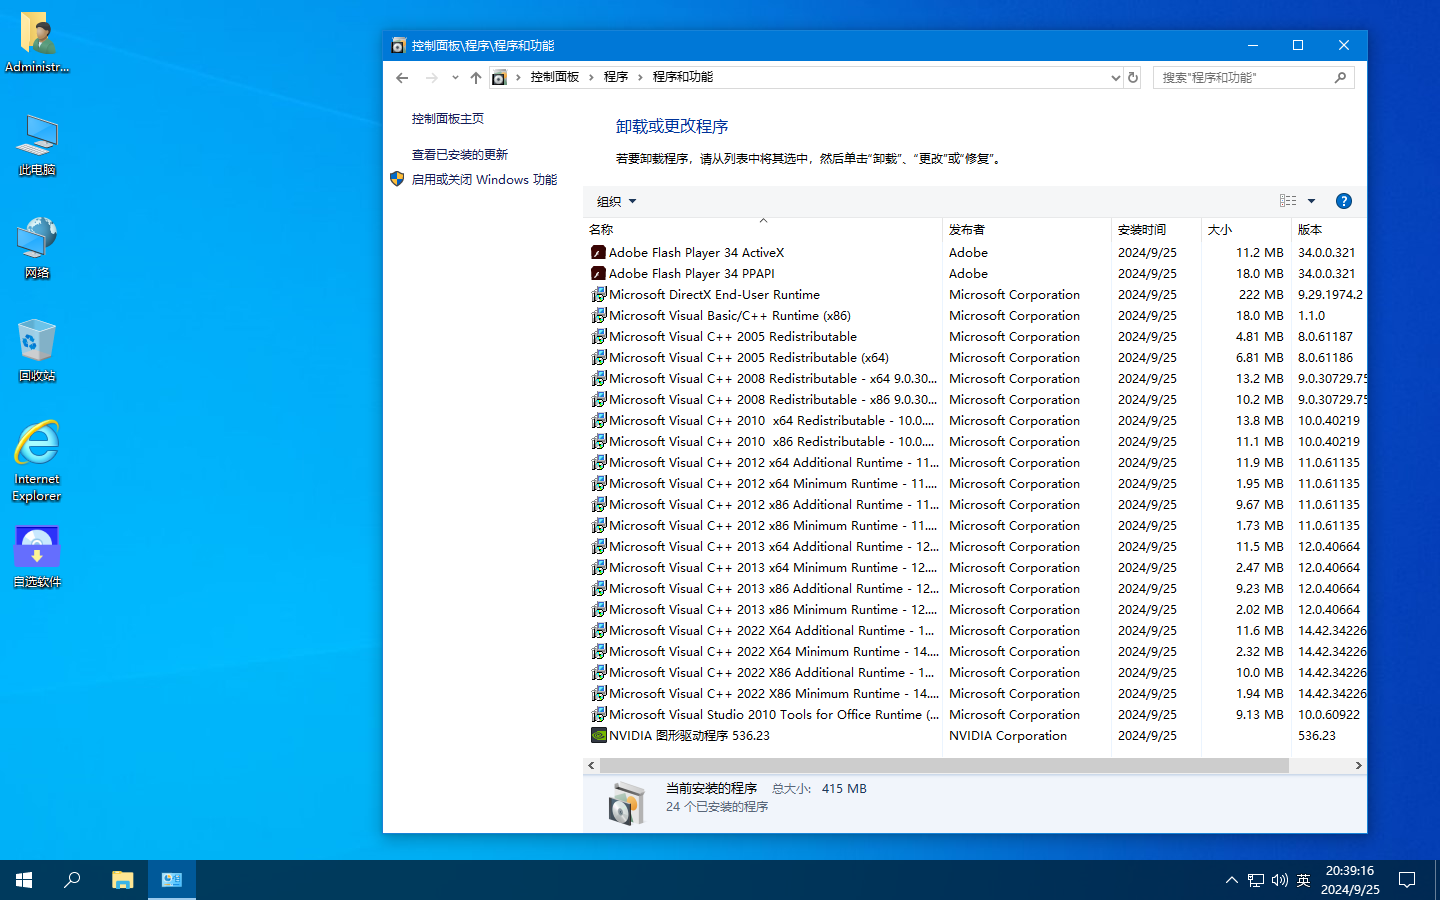This screenshot has height=900, width=1440.
Task: Open Windows Start menu
Action: pyautogui.click(x=24, y=880)
